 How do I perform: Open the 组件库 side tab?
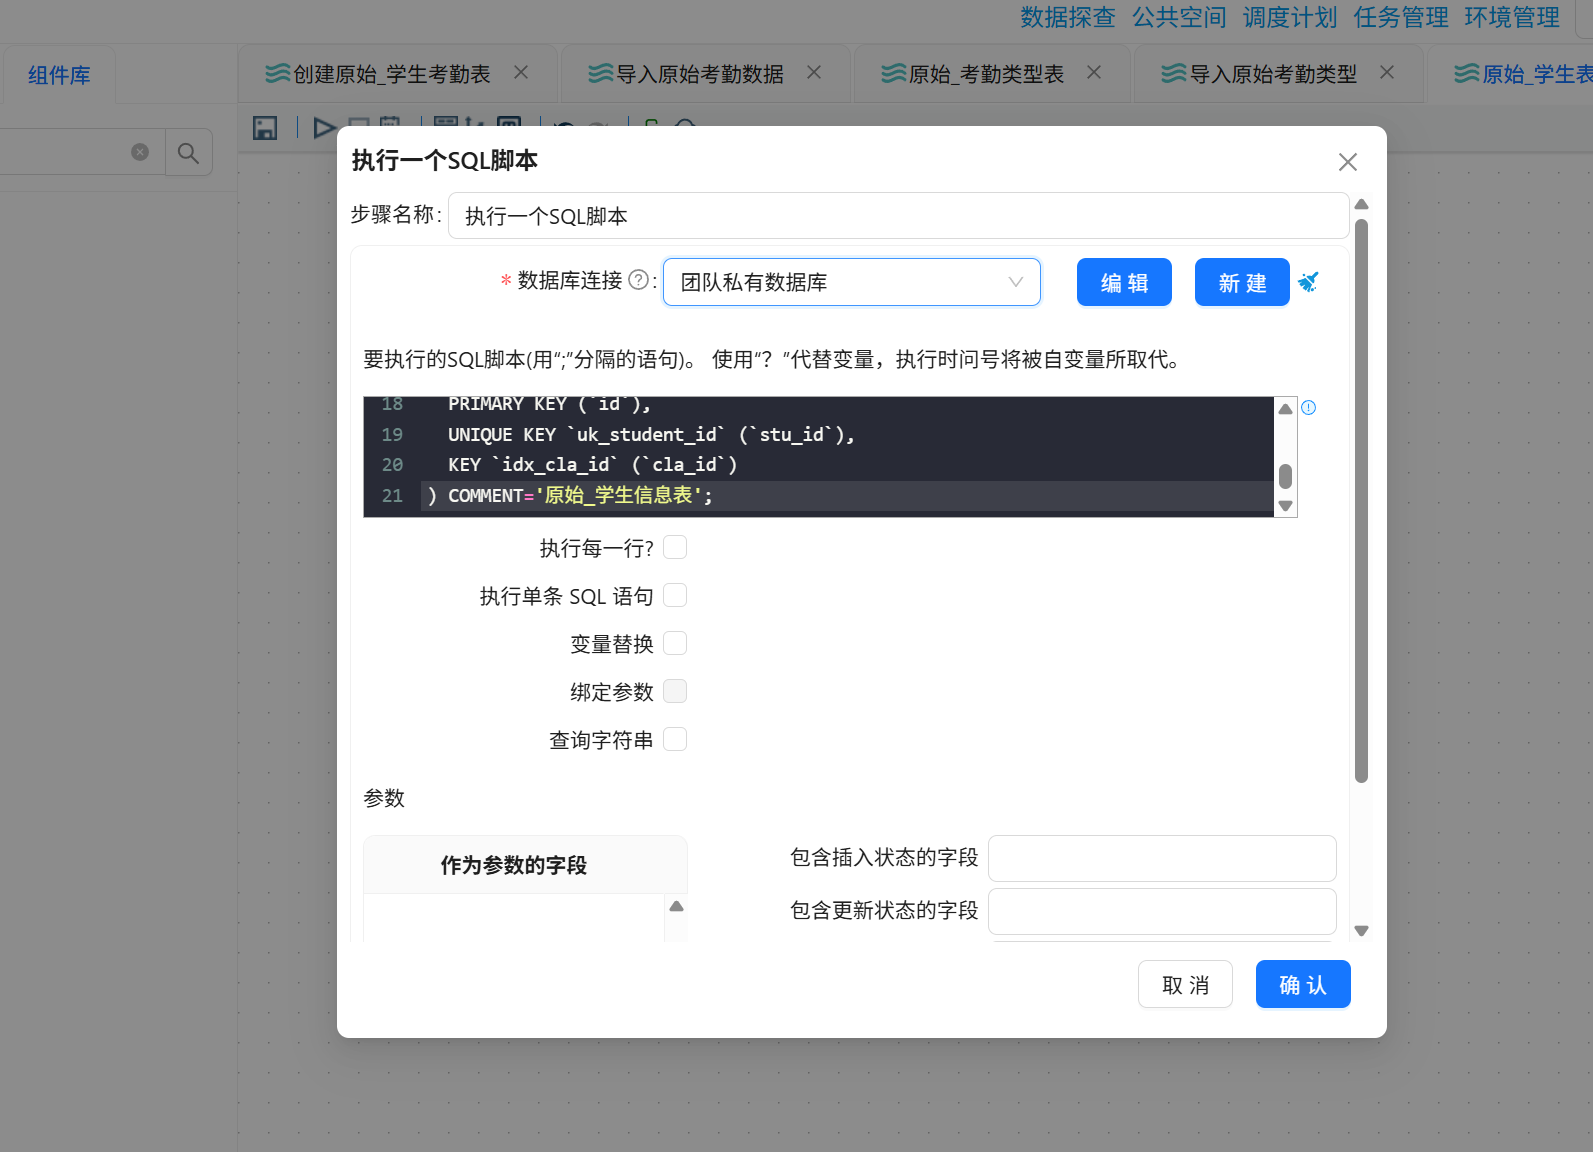[x=59, y=75]
